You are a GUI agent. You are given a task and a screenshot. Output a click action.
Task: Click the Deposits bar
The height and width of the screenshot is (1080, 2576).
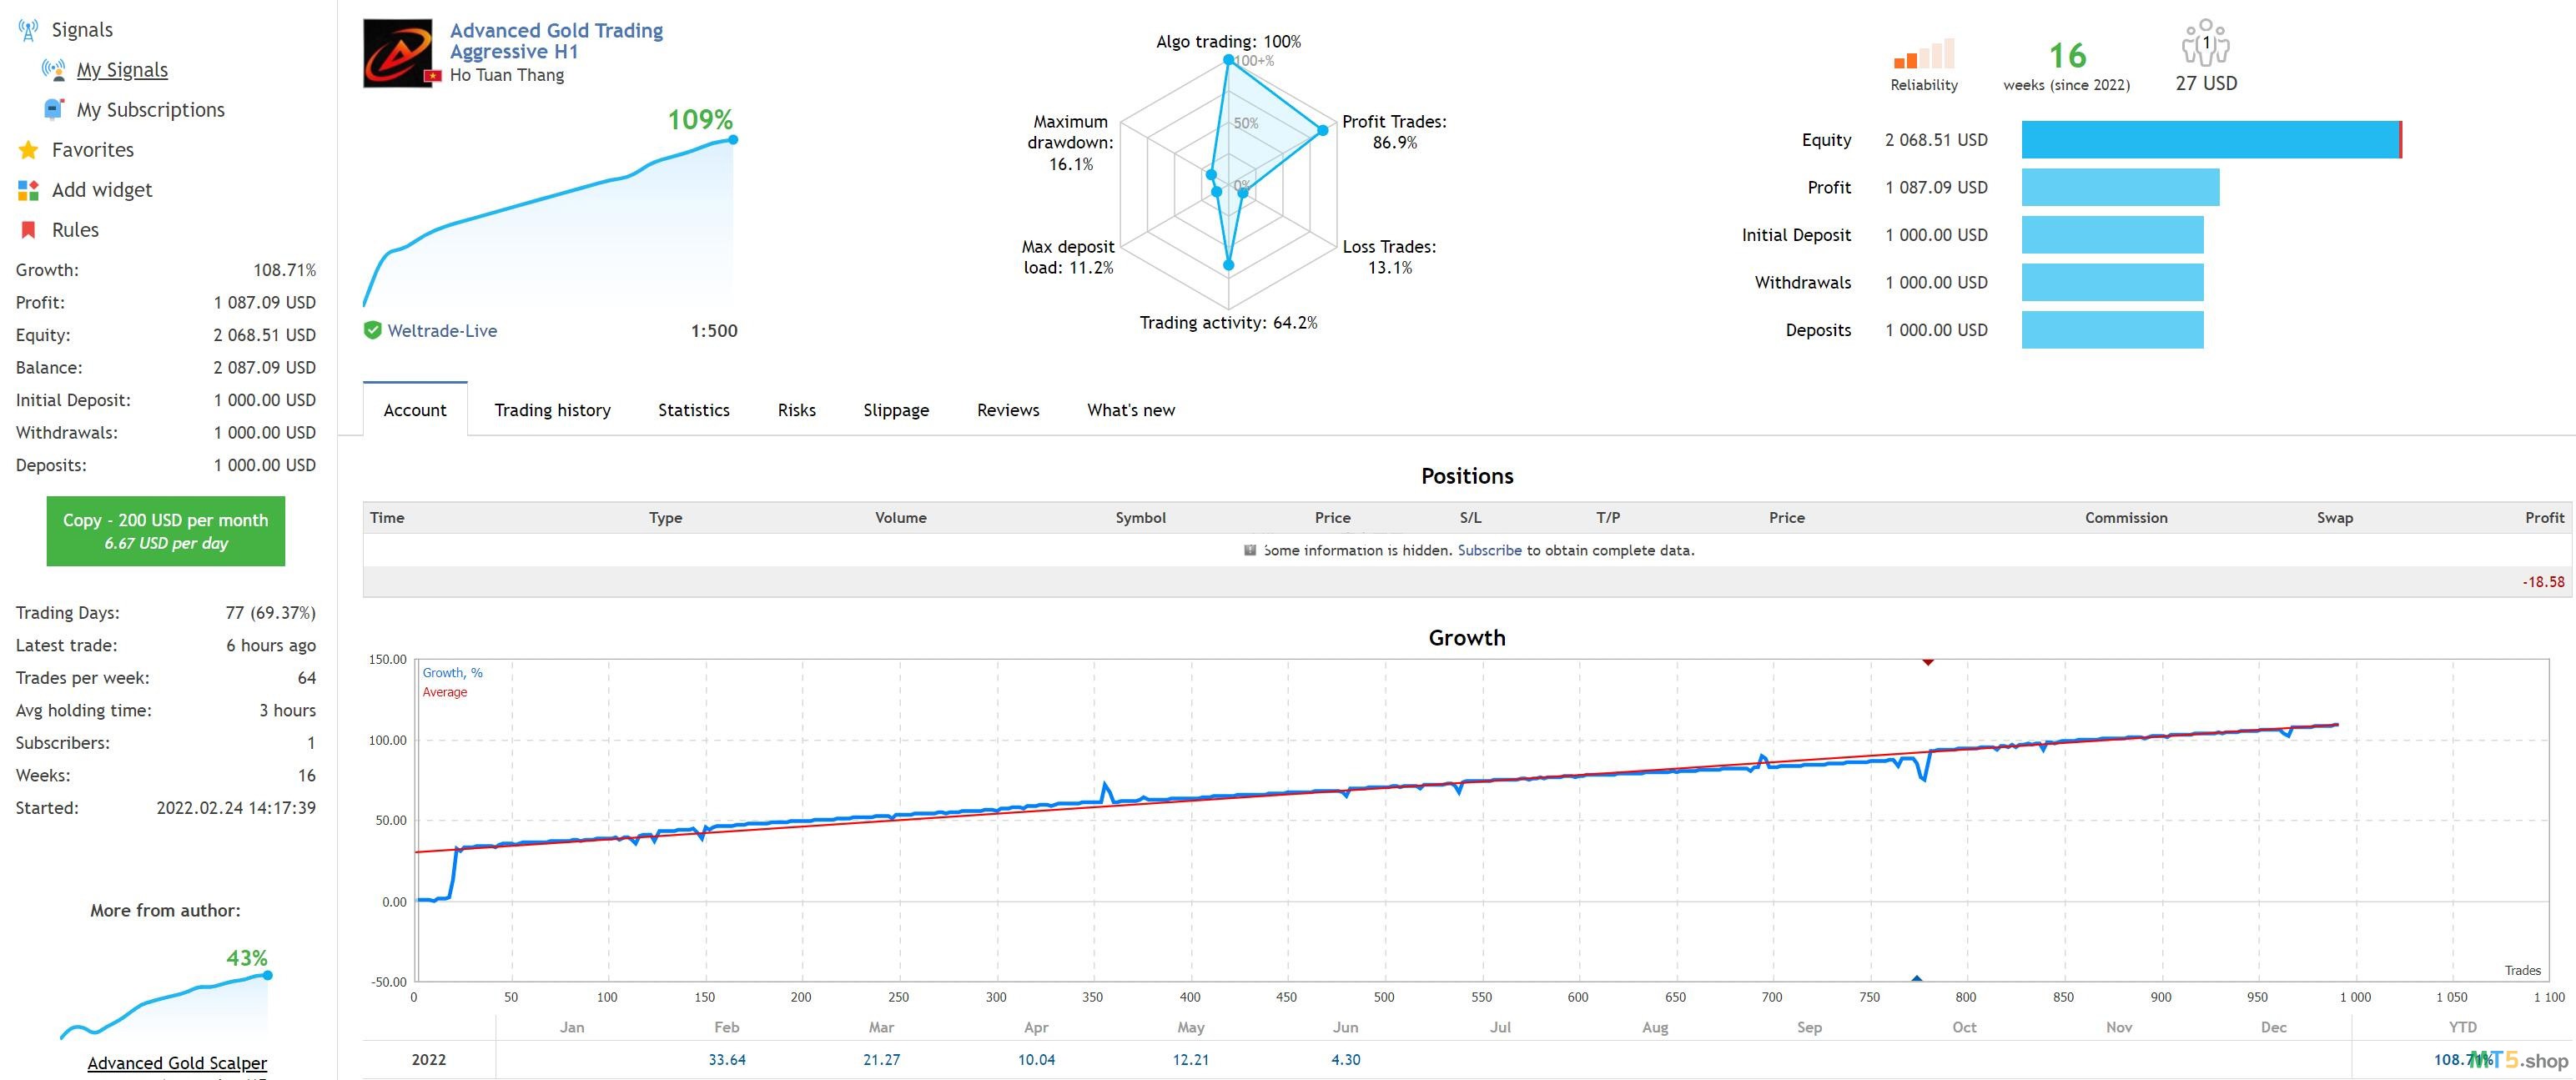[x=2112, y=330]
